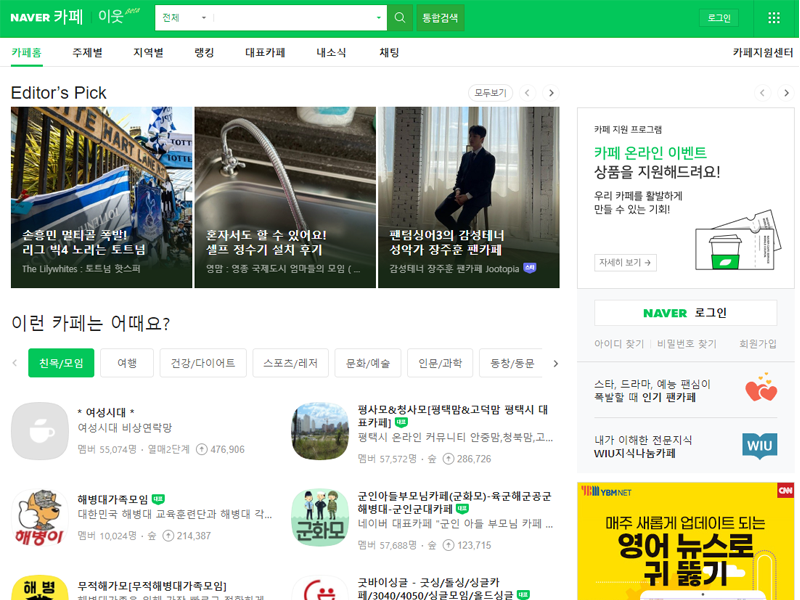The width and height of the screenshot is (800, 600).
Task: Click the 무적해가모 yellow cafe icon
Action: [x=40, y=588]
